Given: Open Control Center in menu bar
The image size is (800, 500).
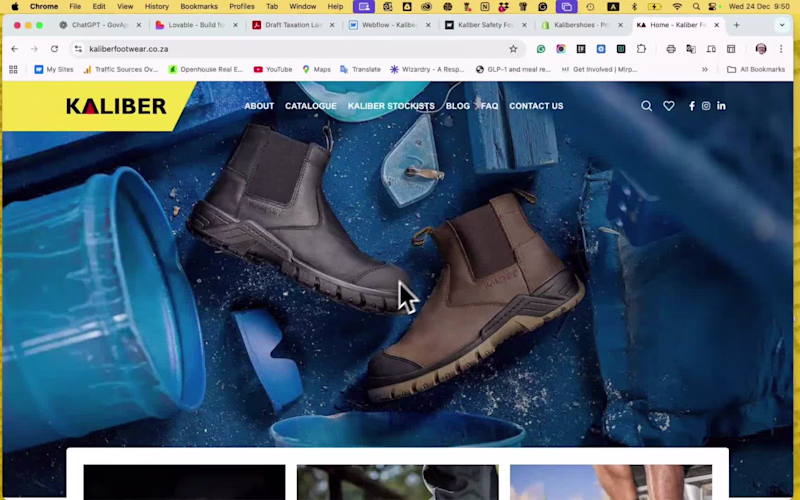Looking at the screenshot, I should 713,7.
